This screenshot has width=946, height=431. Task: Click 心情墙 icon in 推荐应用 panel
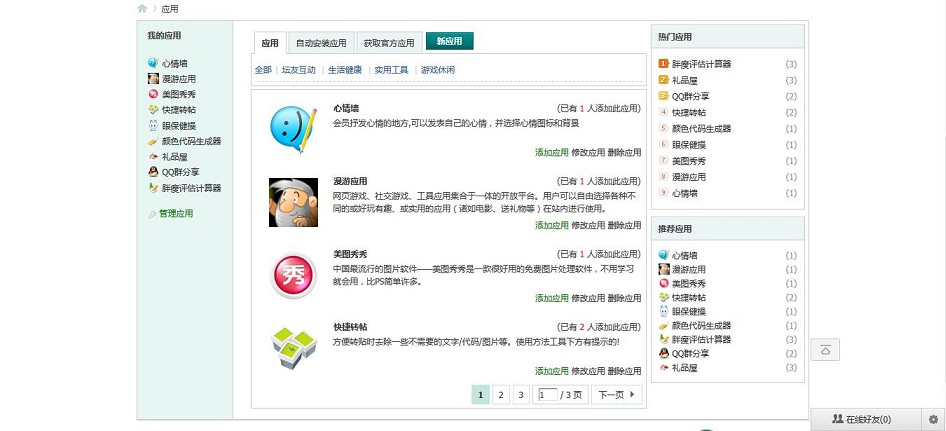pyautogui.click(x=664, y=255)
